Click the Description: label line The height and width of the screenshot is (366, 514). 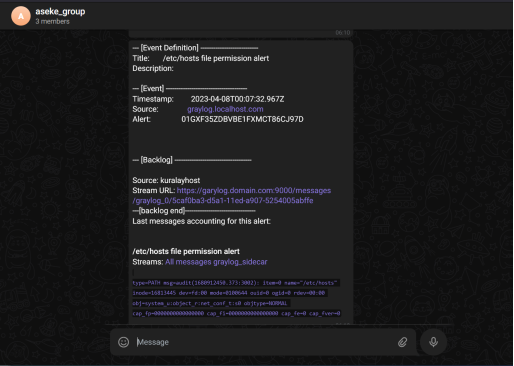coord(153,68)
